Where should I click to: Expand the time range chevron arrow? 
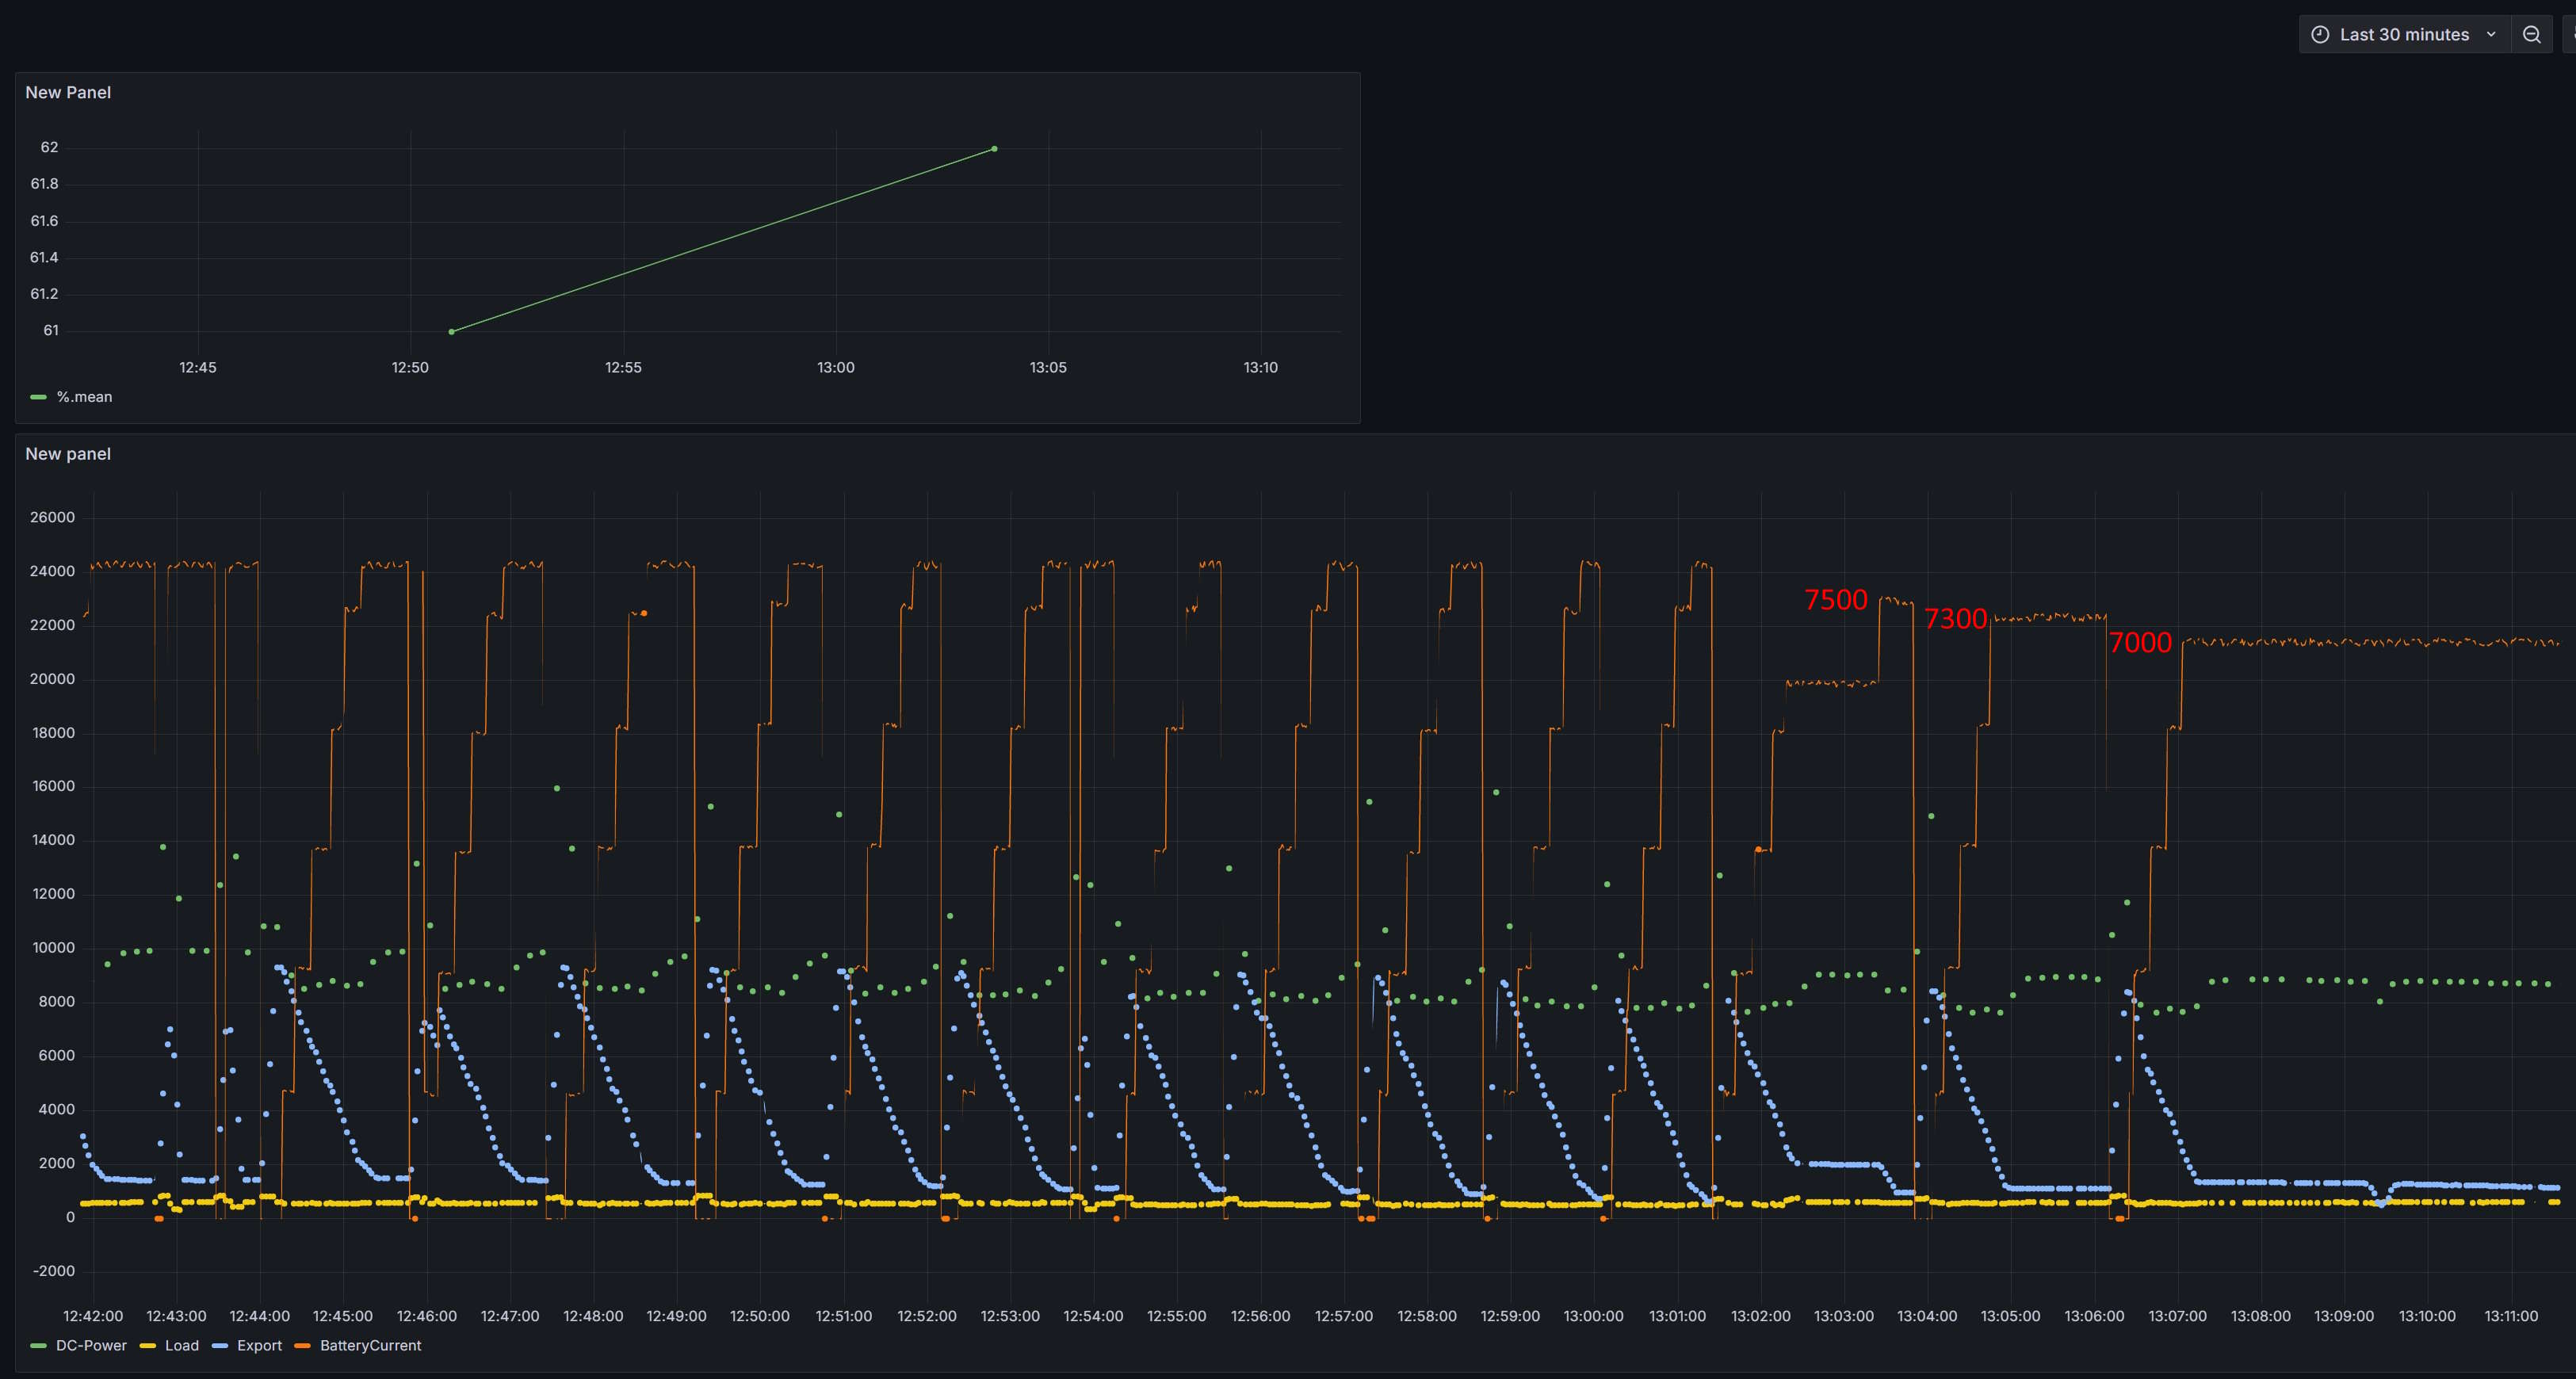click(2491, 34)
